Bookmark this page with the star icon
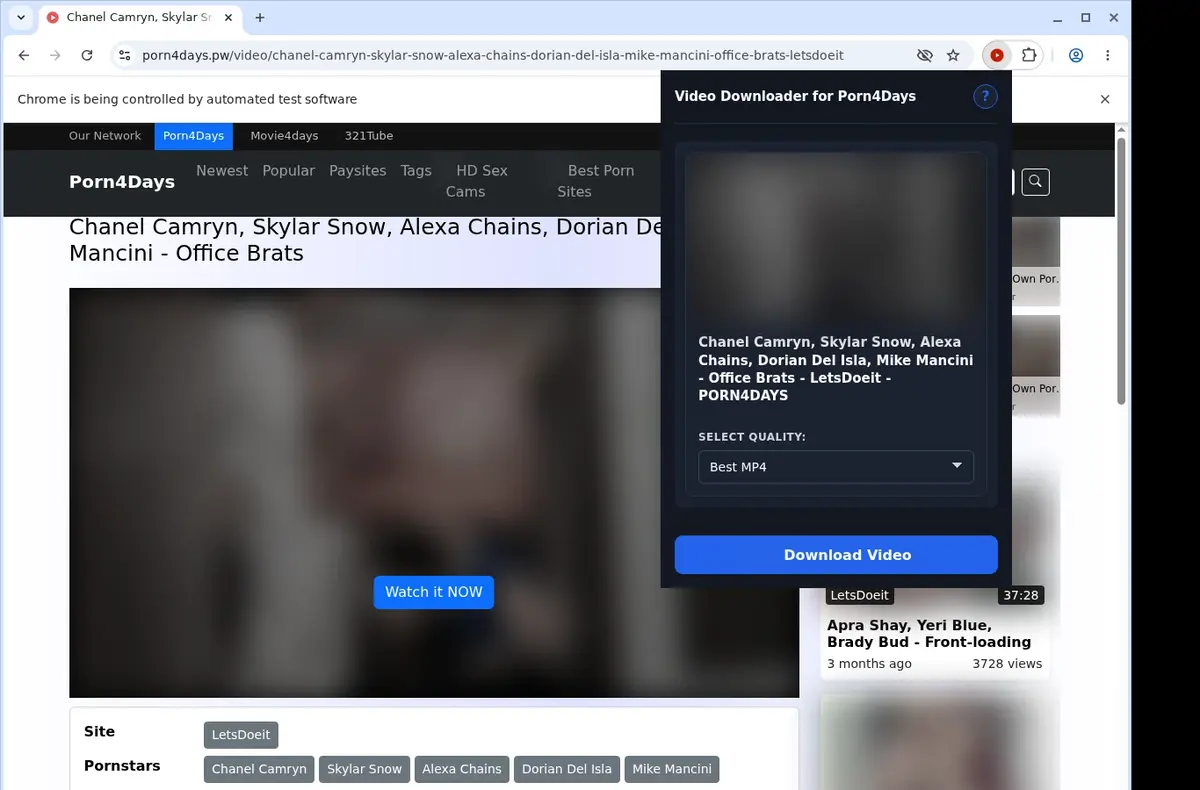Image resolution: width=1200 pixels, height=790 pixels. point(953,56)
